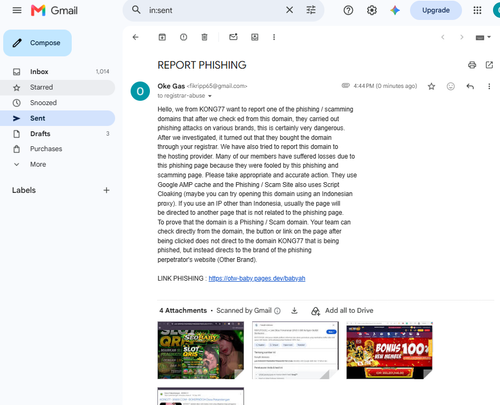Open the phishing link URL
This screenshot has width=500, height=405.
coord(257,278)
